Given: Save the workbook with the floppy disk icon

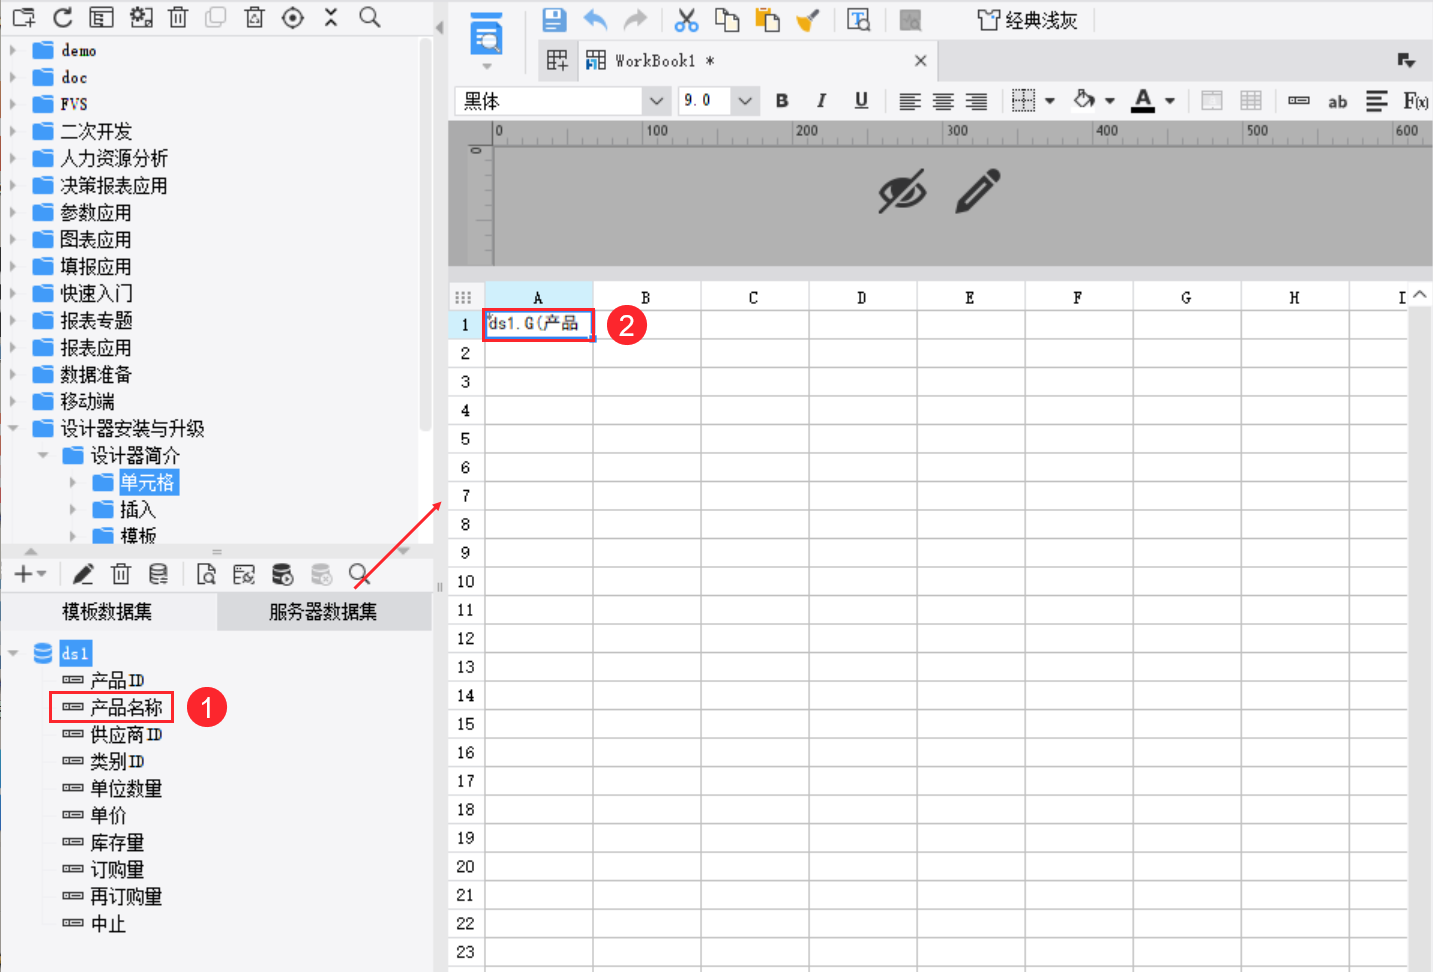Looking at the screenshot, I should coord(554,19).
